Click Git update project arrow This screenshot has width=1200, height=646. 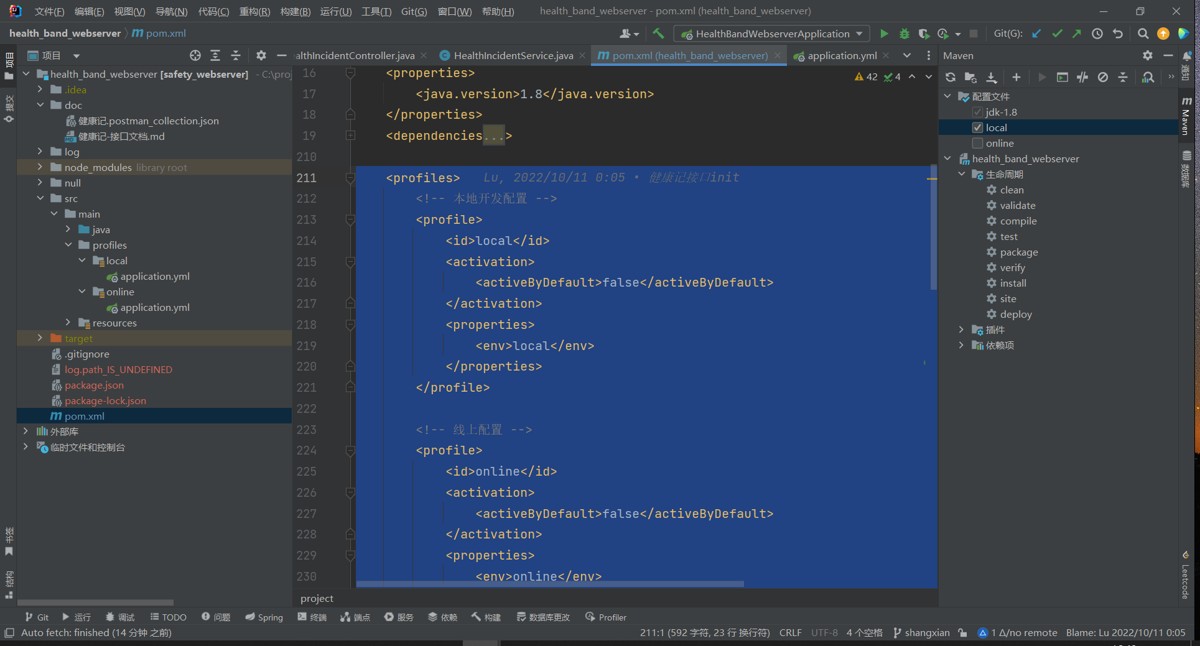point(1036,33)
